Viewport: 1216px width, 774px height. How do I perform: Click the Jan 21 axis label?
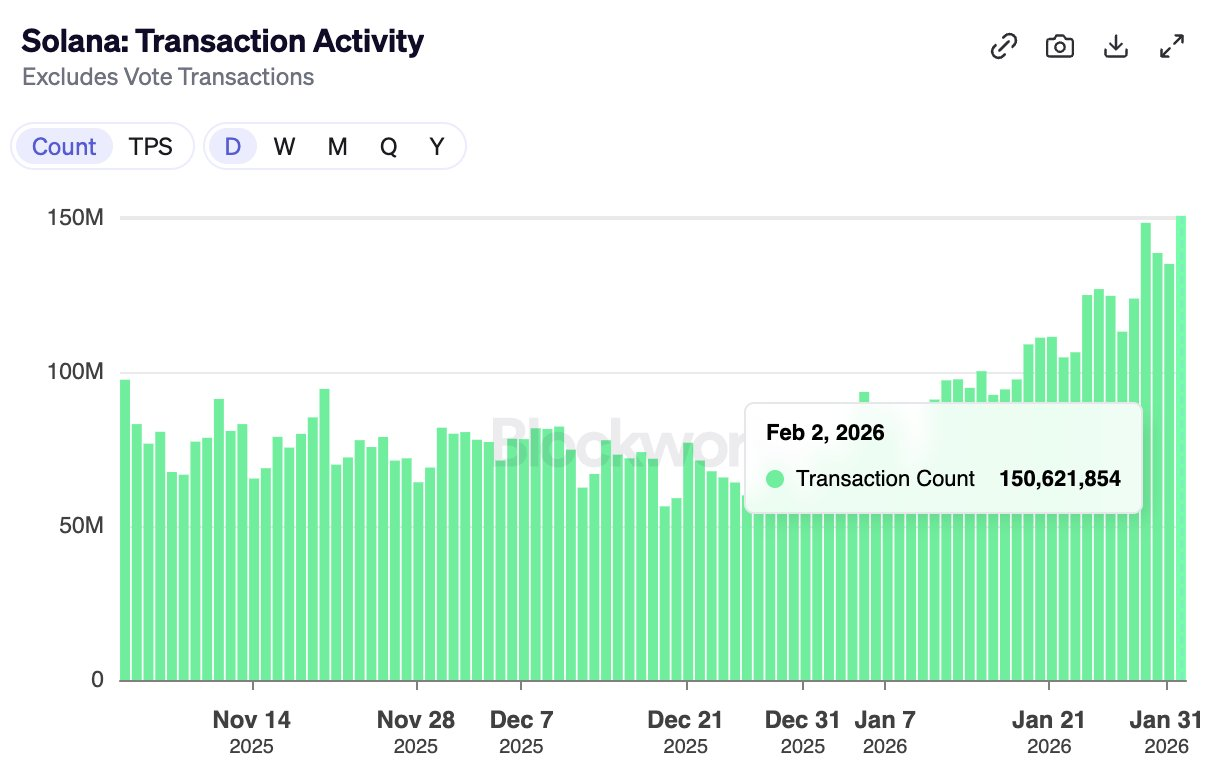coord(1048,720)
